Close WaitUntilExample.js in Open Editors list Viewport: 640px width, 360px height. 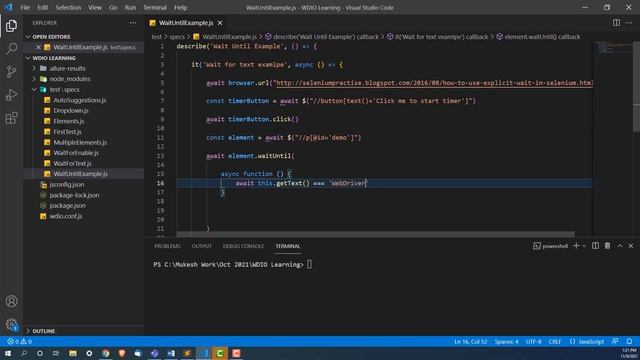38,47
